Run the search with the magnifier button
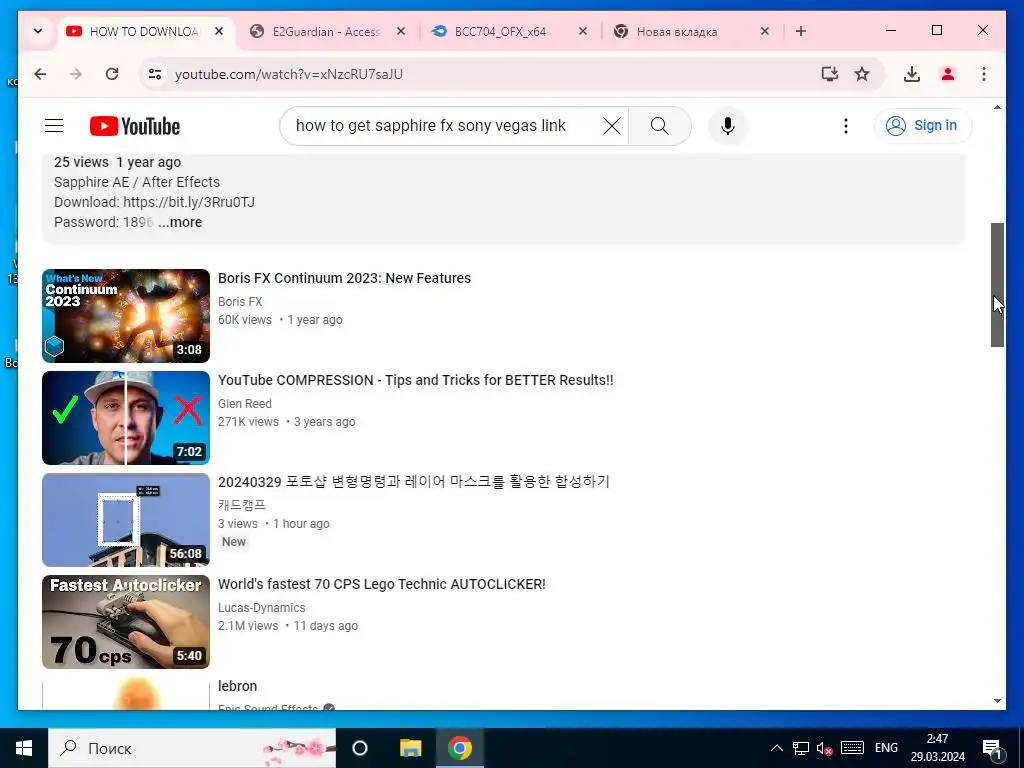Viewport: 1024px width, 768px height. tap(660, 125)
